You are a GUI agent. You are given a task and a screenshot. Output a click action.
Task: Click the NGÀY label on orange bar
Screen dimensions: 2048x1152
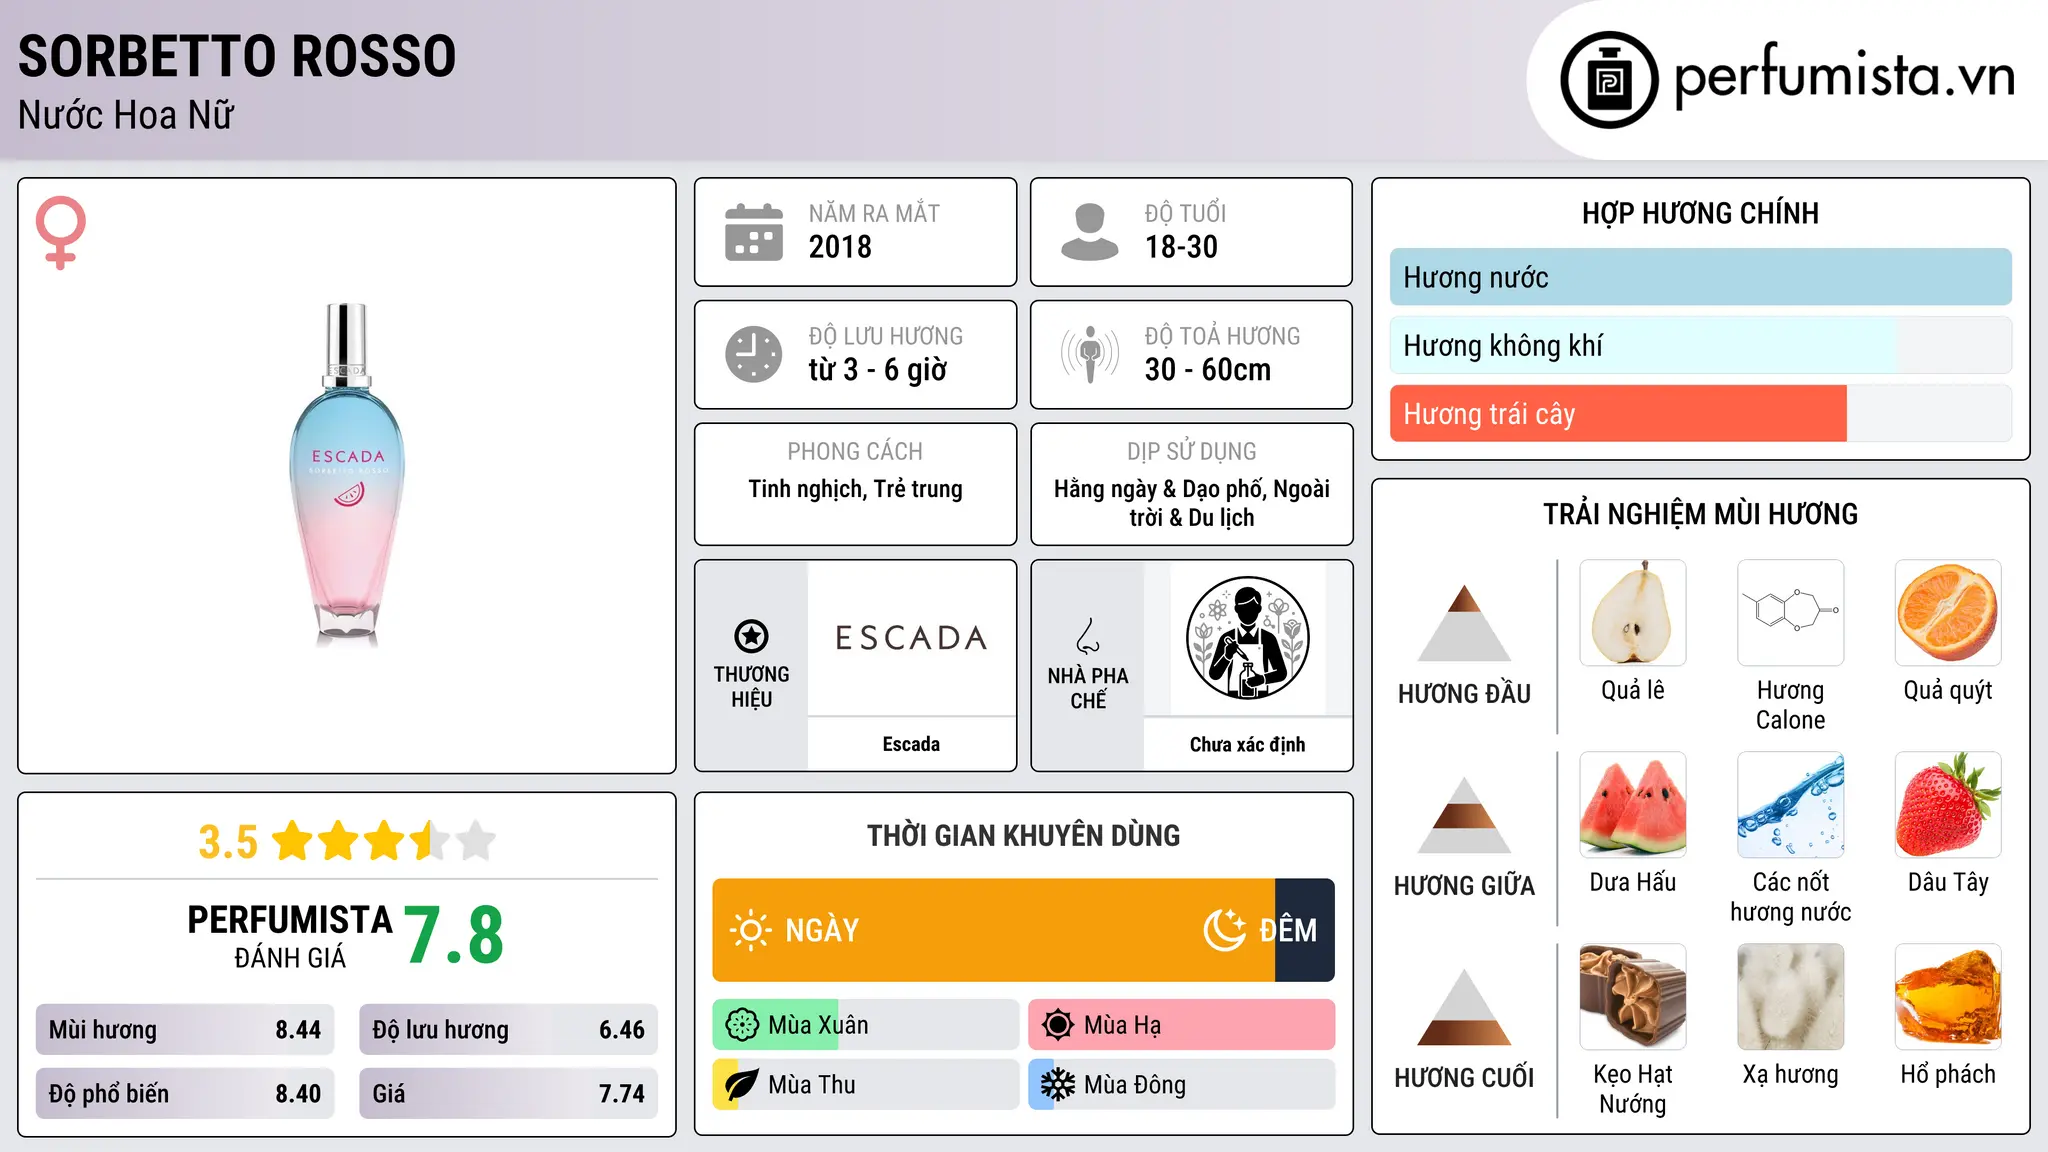(822, 931)
